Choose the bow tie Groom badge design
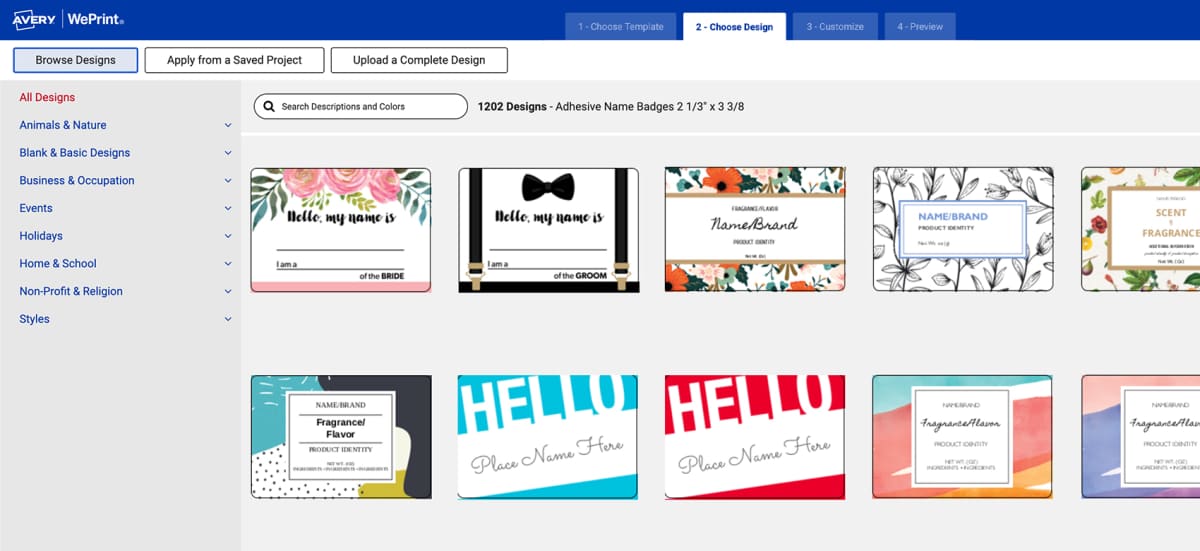 548,229
